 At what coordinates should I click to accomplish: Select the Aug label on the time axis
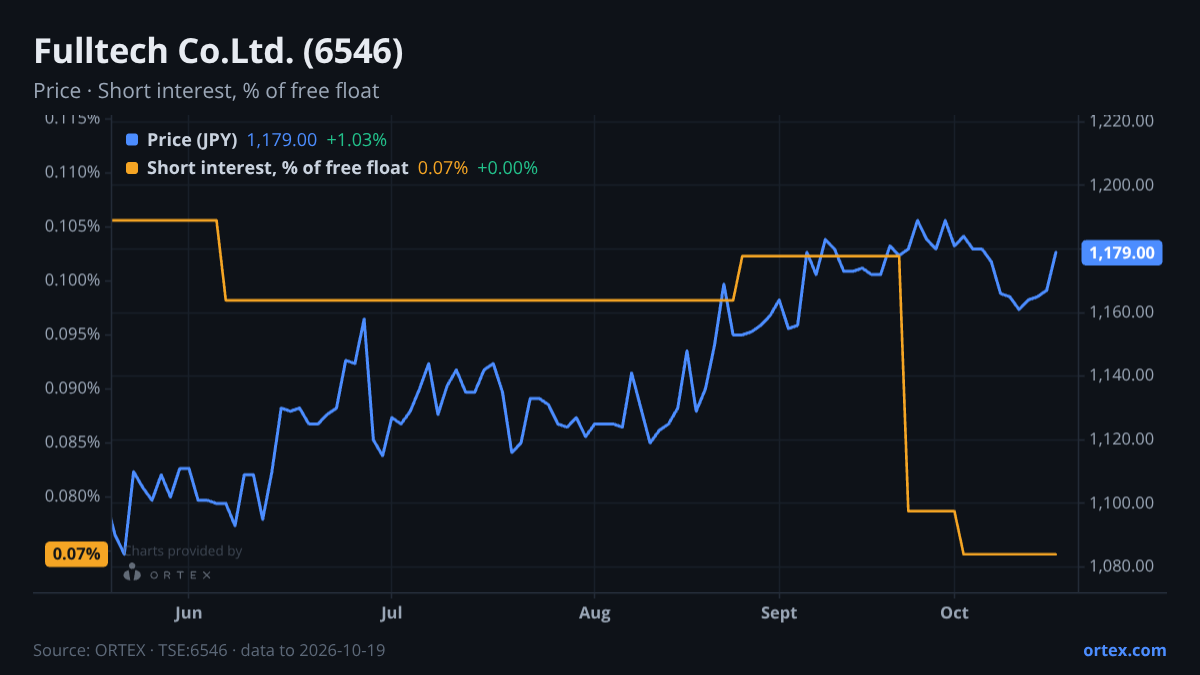pos(594,613)
